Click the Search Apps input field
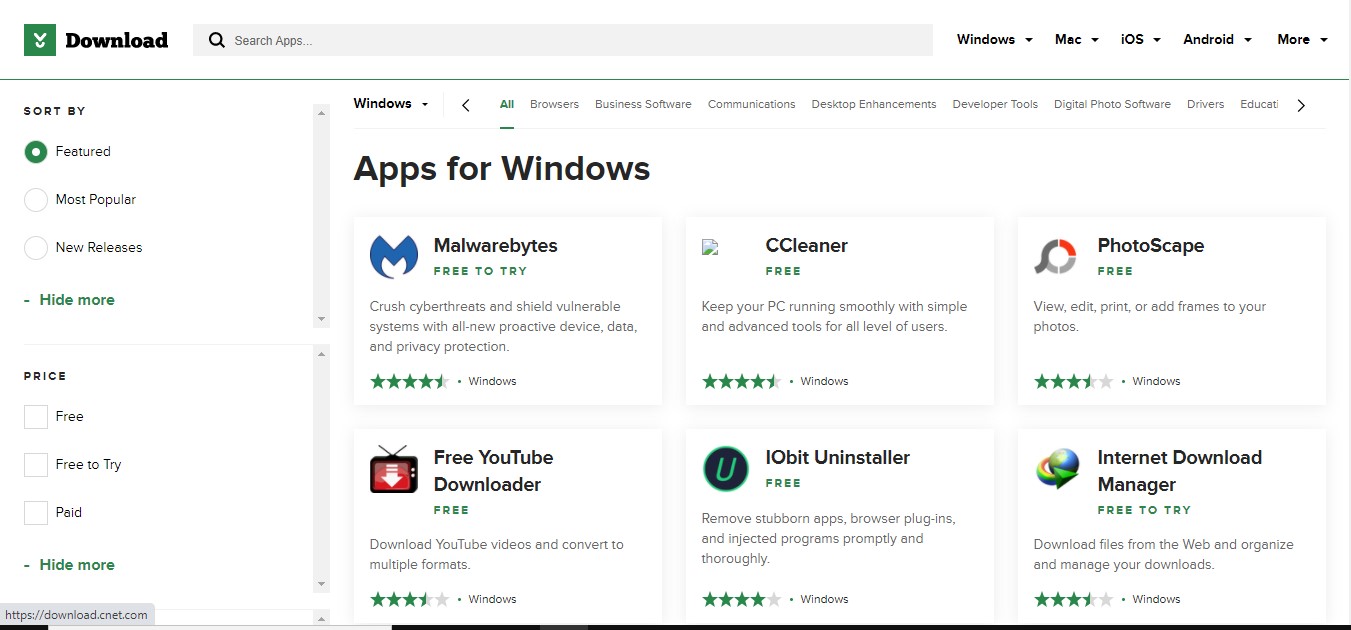The width and height of the screenshot is (1351, 630). (x=563, y=40)
